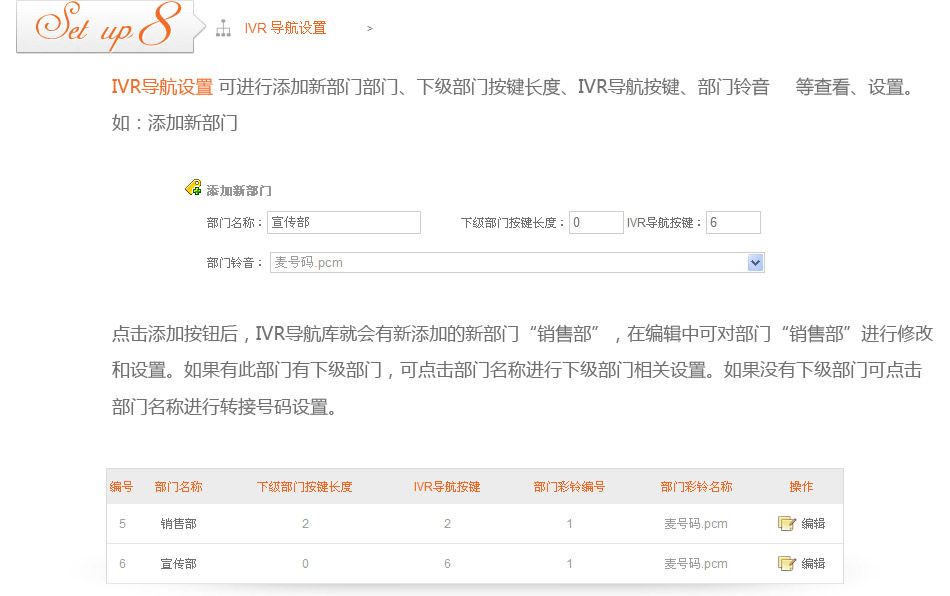Image resolution: width=950 pixels, height=596 pixels.
Task: Click the edit icon in the 销售部 row
Action: [x=786, y=523]
